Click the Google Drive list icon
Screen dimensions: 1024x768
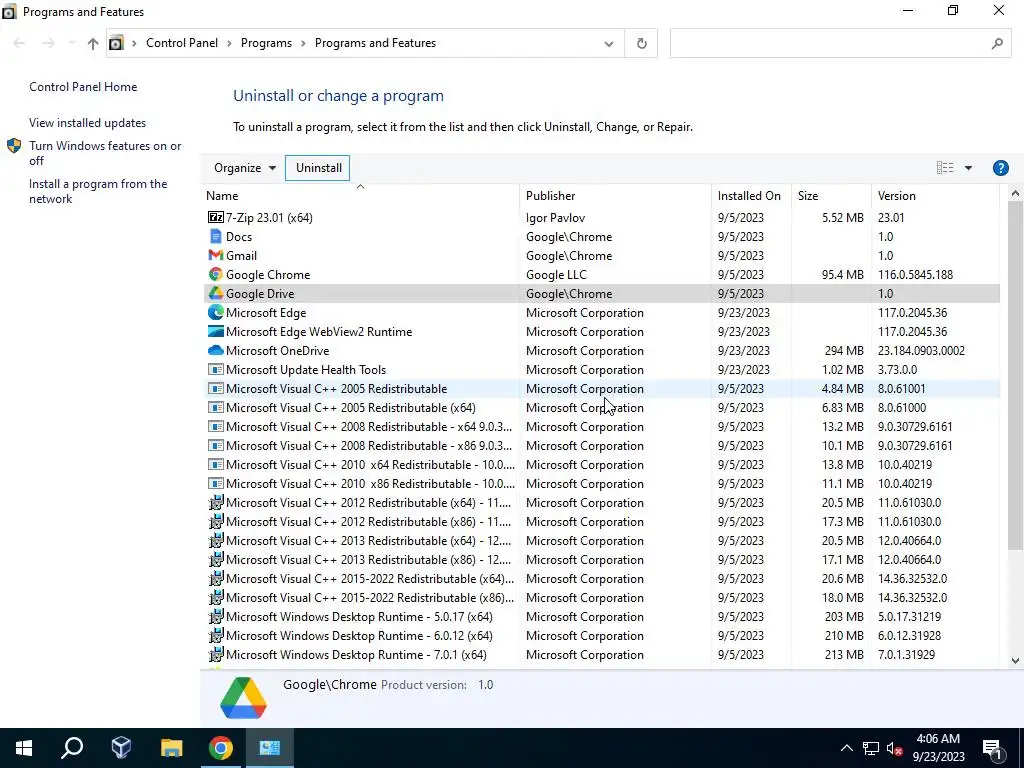216,293
